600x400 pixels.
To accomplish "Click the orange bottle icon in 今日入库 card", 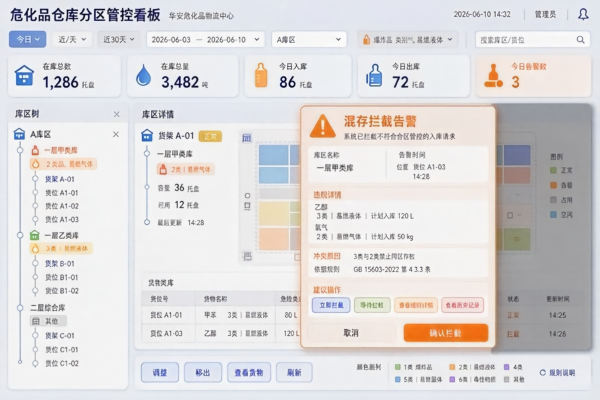I will click(x=261, y=75).
